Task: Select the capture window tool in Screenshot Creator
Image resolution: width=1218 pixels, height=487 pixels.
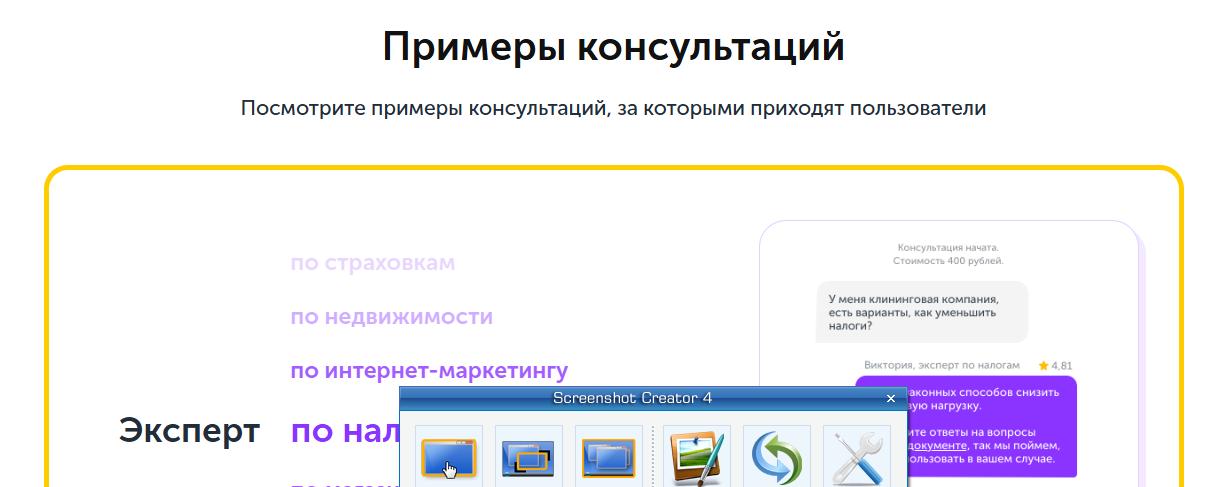Action: pos(449,457)
